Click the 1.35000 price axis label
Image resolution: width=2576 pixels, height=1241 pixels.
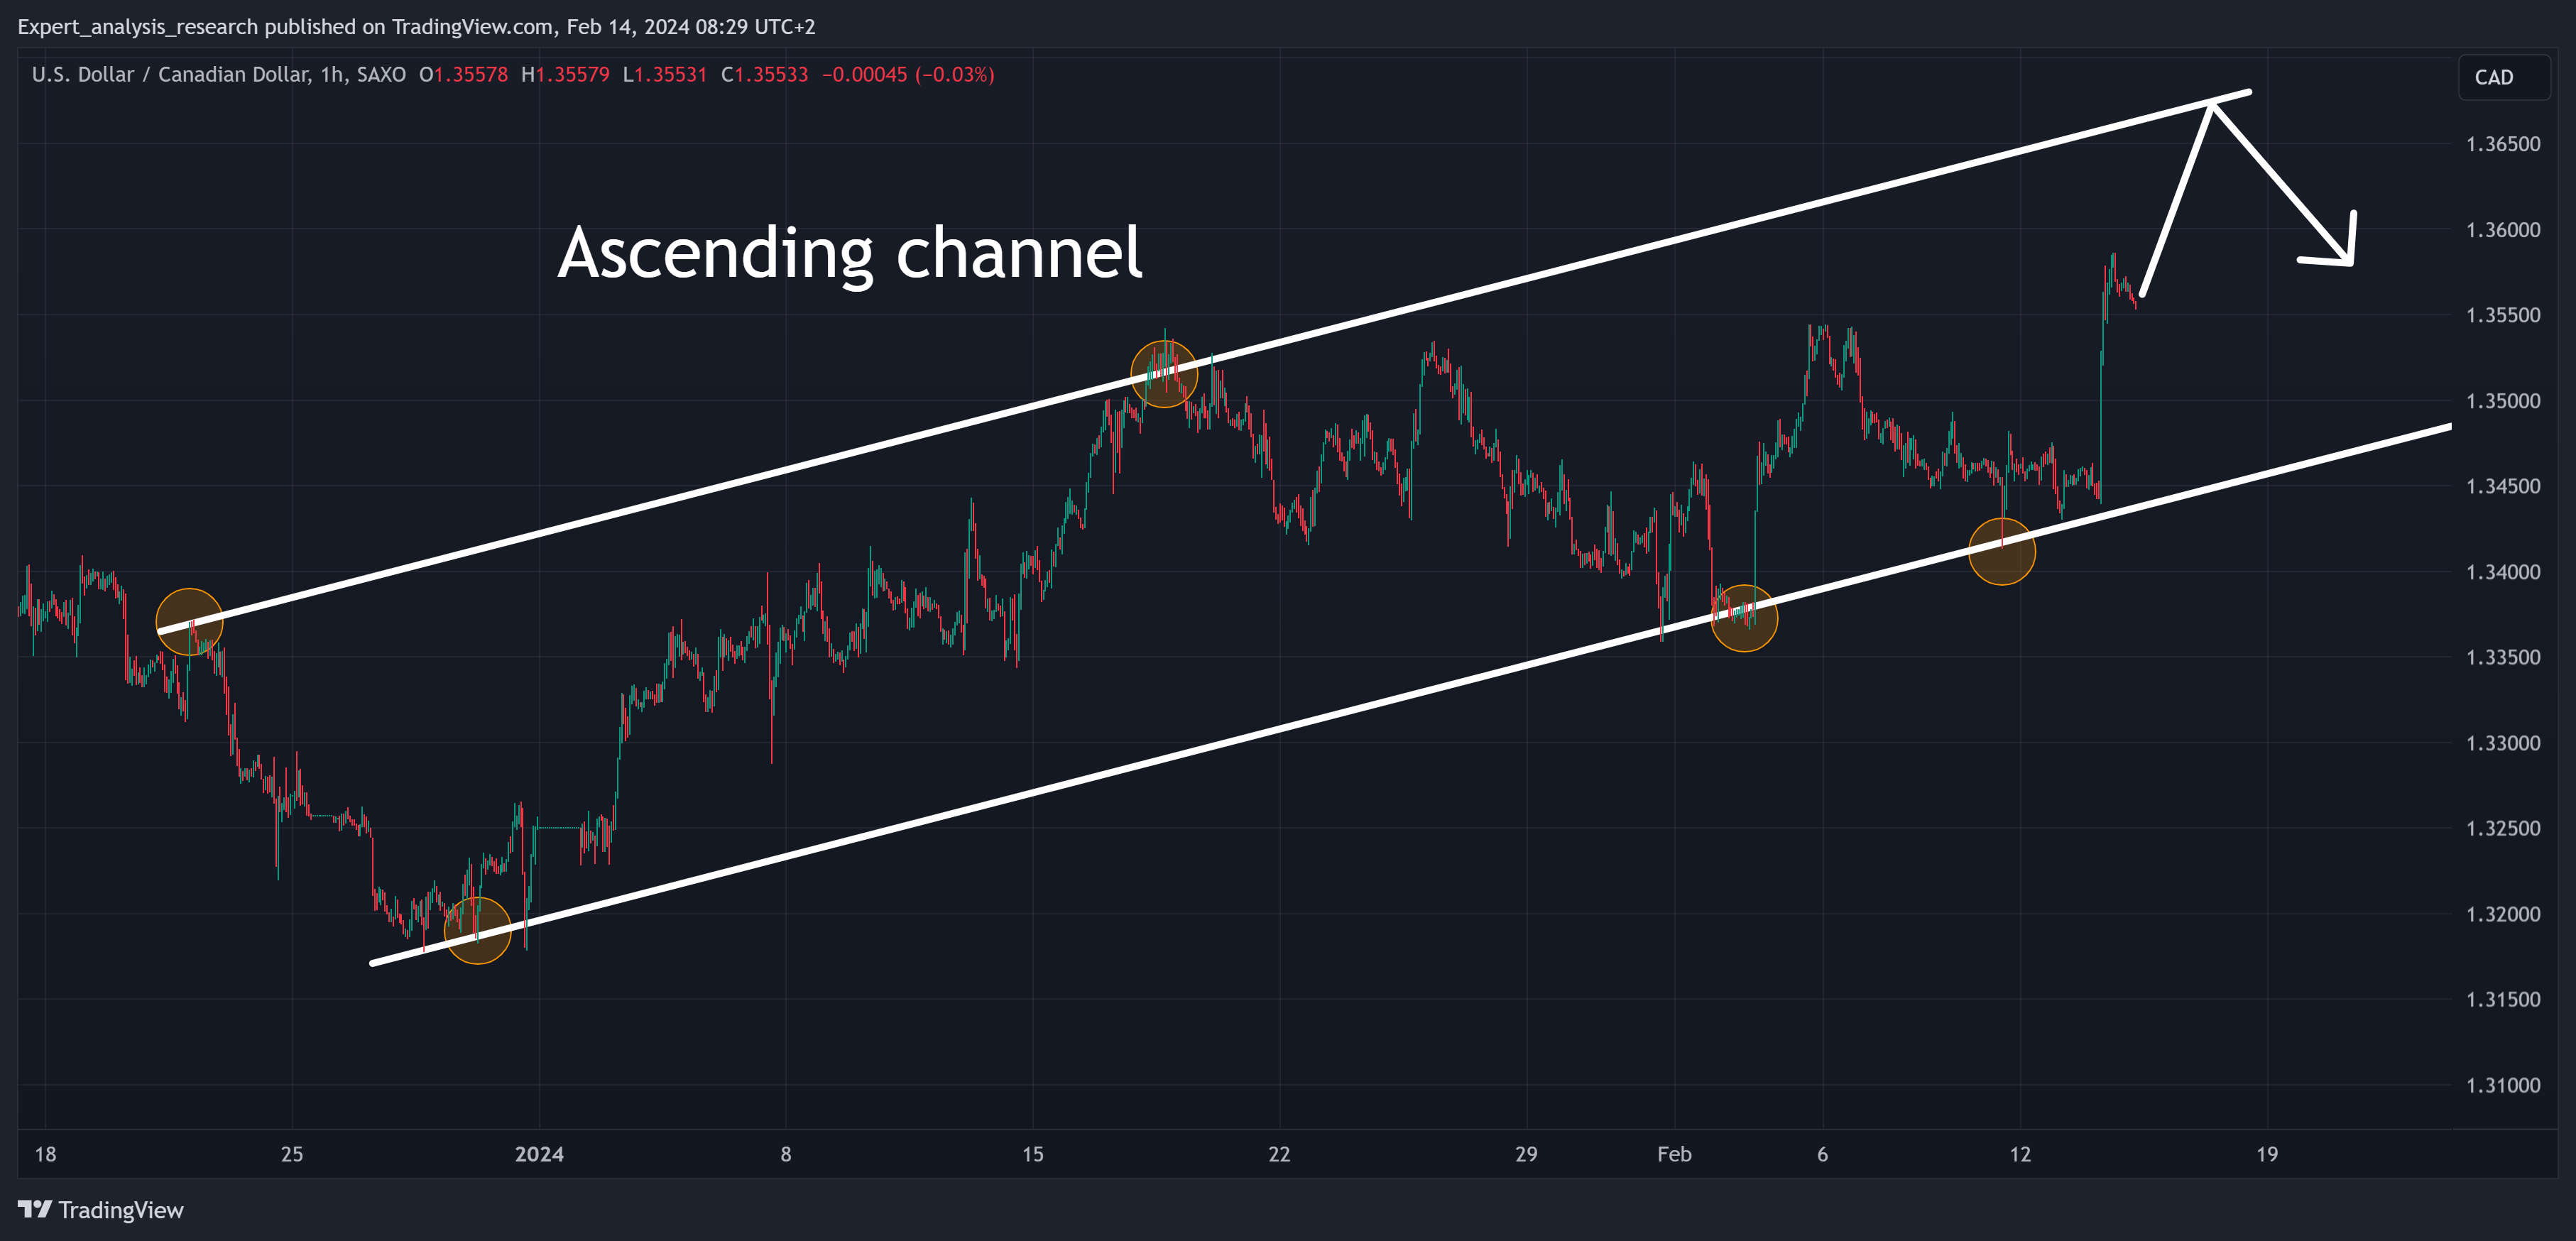[2503, 401]
